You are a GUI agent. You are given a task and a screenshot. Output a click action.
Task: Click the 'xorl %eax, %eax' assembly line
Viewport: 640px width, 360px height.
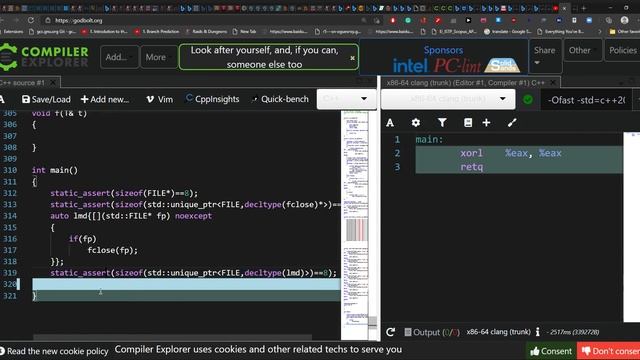point(511,153)
